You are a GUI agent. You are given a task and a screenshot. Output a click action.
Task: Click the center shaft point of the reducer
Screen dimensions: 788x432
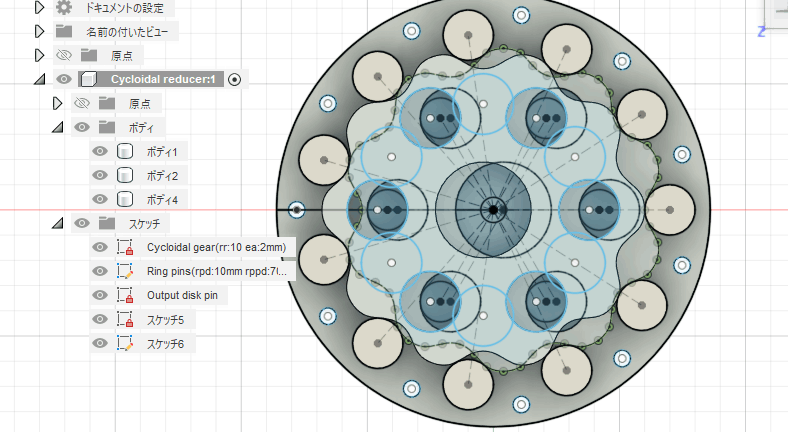click(493, 210)
